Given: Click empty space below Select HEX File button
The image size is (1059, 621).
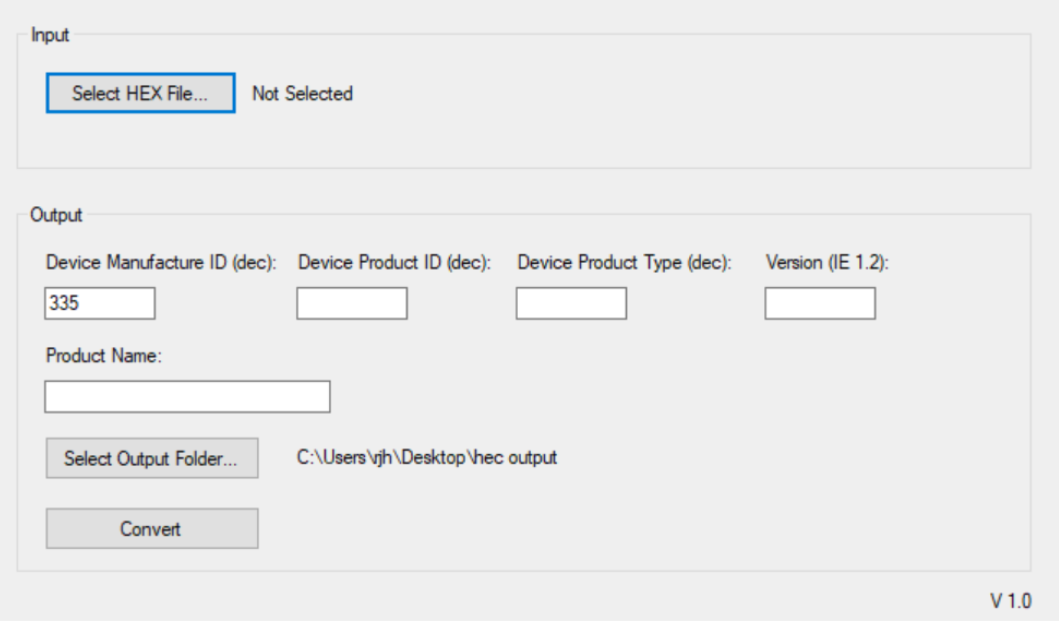Looking at the screenshot, I should (140, 142).
